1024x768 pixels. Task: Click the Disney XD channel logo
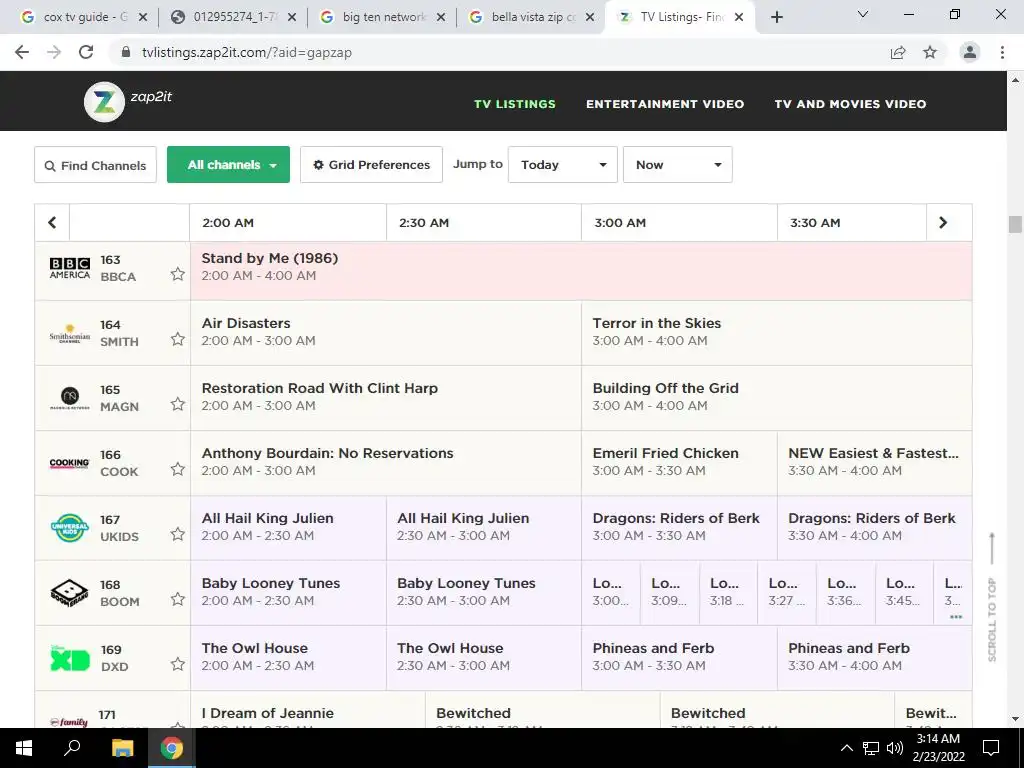(70, 658)
